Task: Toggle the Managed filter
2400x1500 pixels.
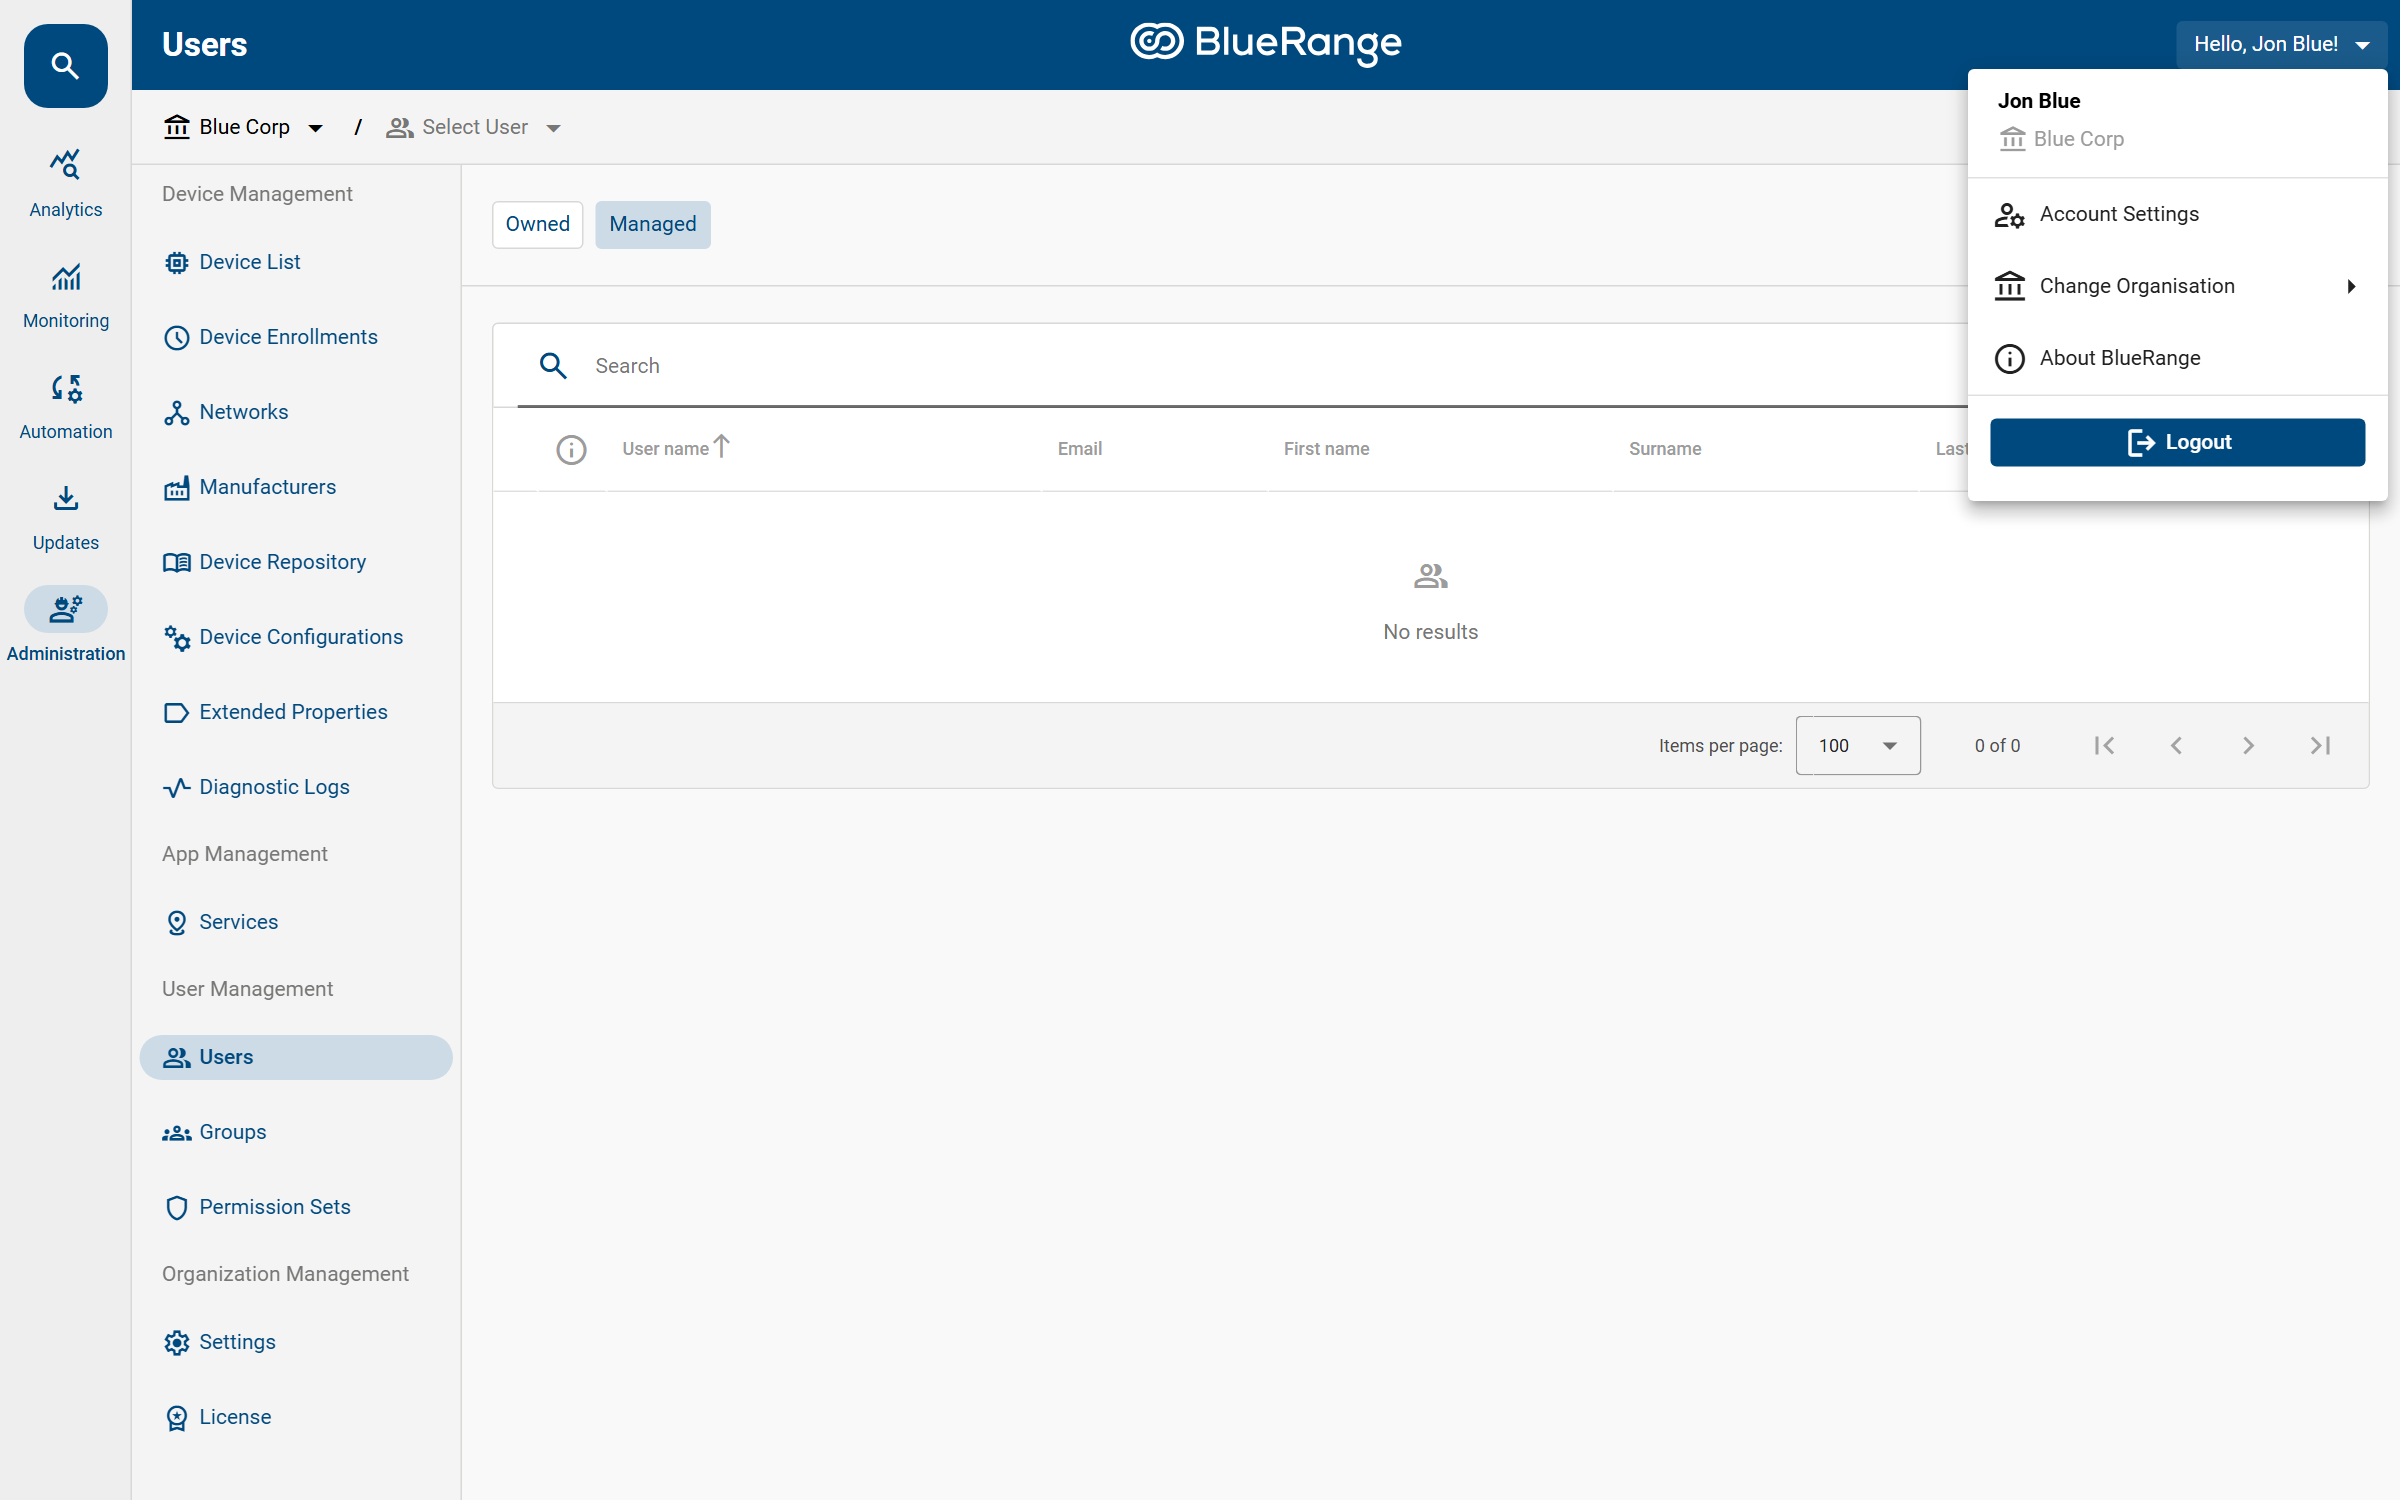Action: pyautogui.click(x=653, y=225)
